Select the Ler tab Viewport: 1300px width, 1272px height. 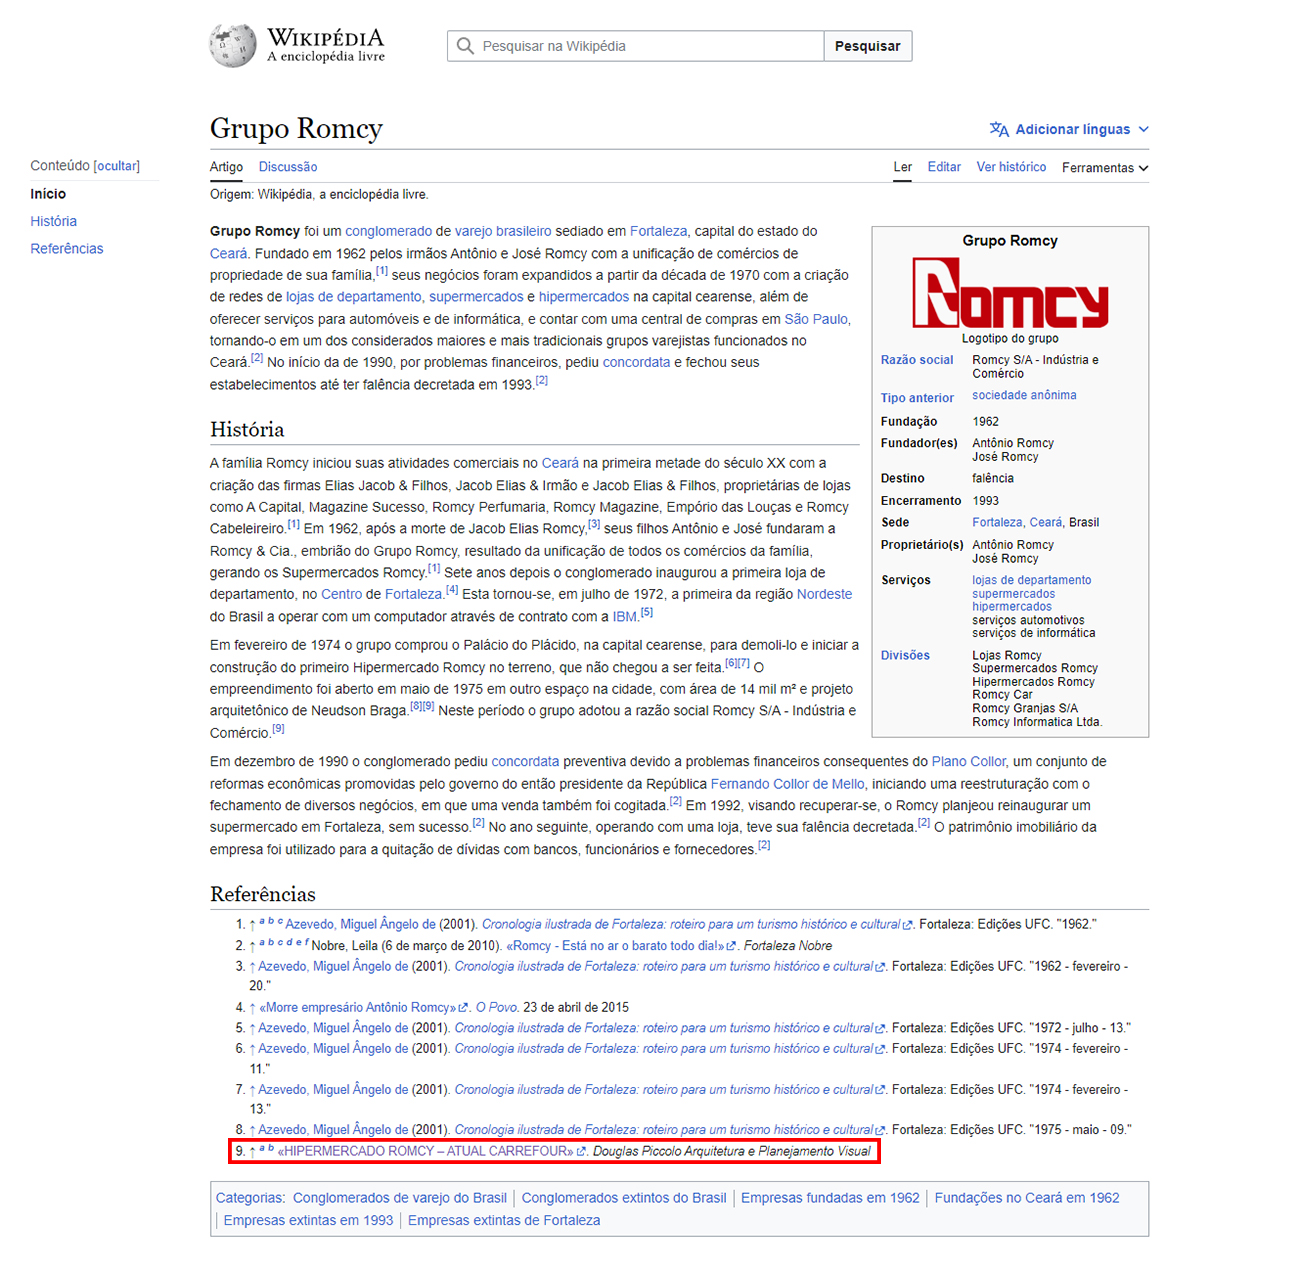click(x=902, y=167)
